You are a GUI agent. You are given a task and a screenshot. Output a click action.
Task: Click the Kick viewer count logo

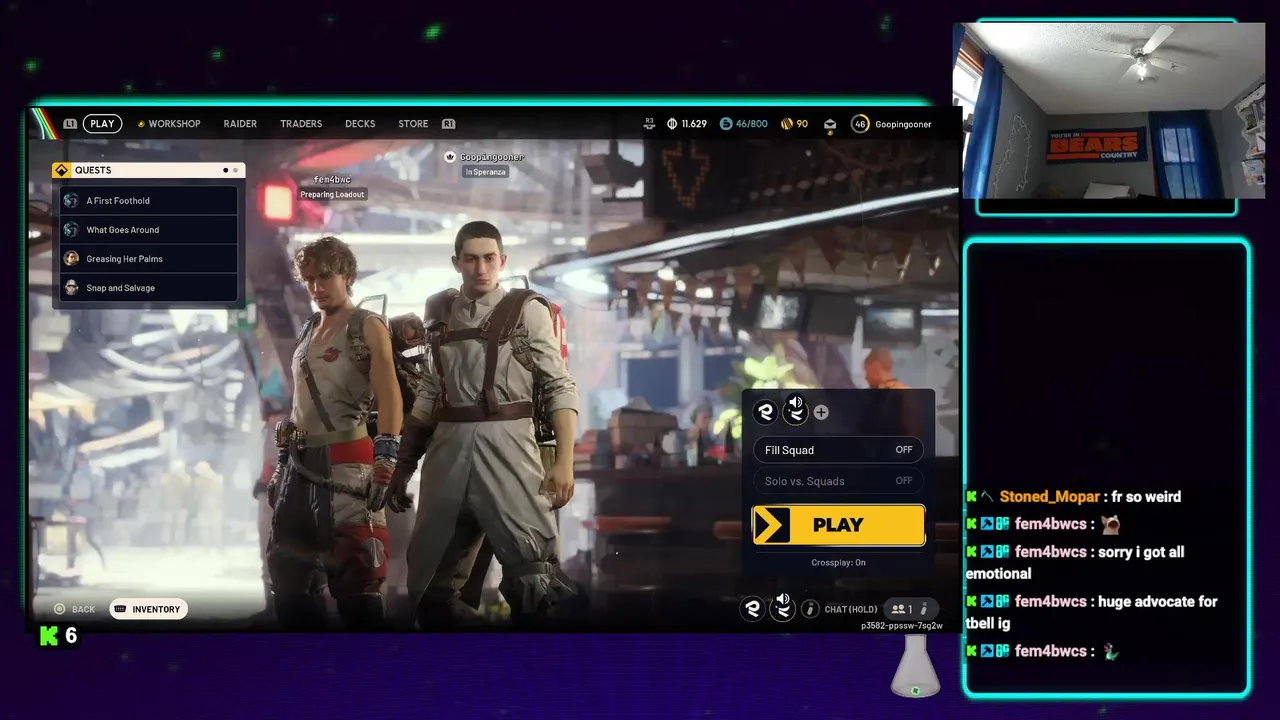click(49, 635)
